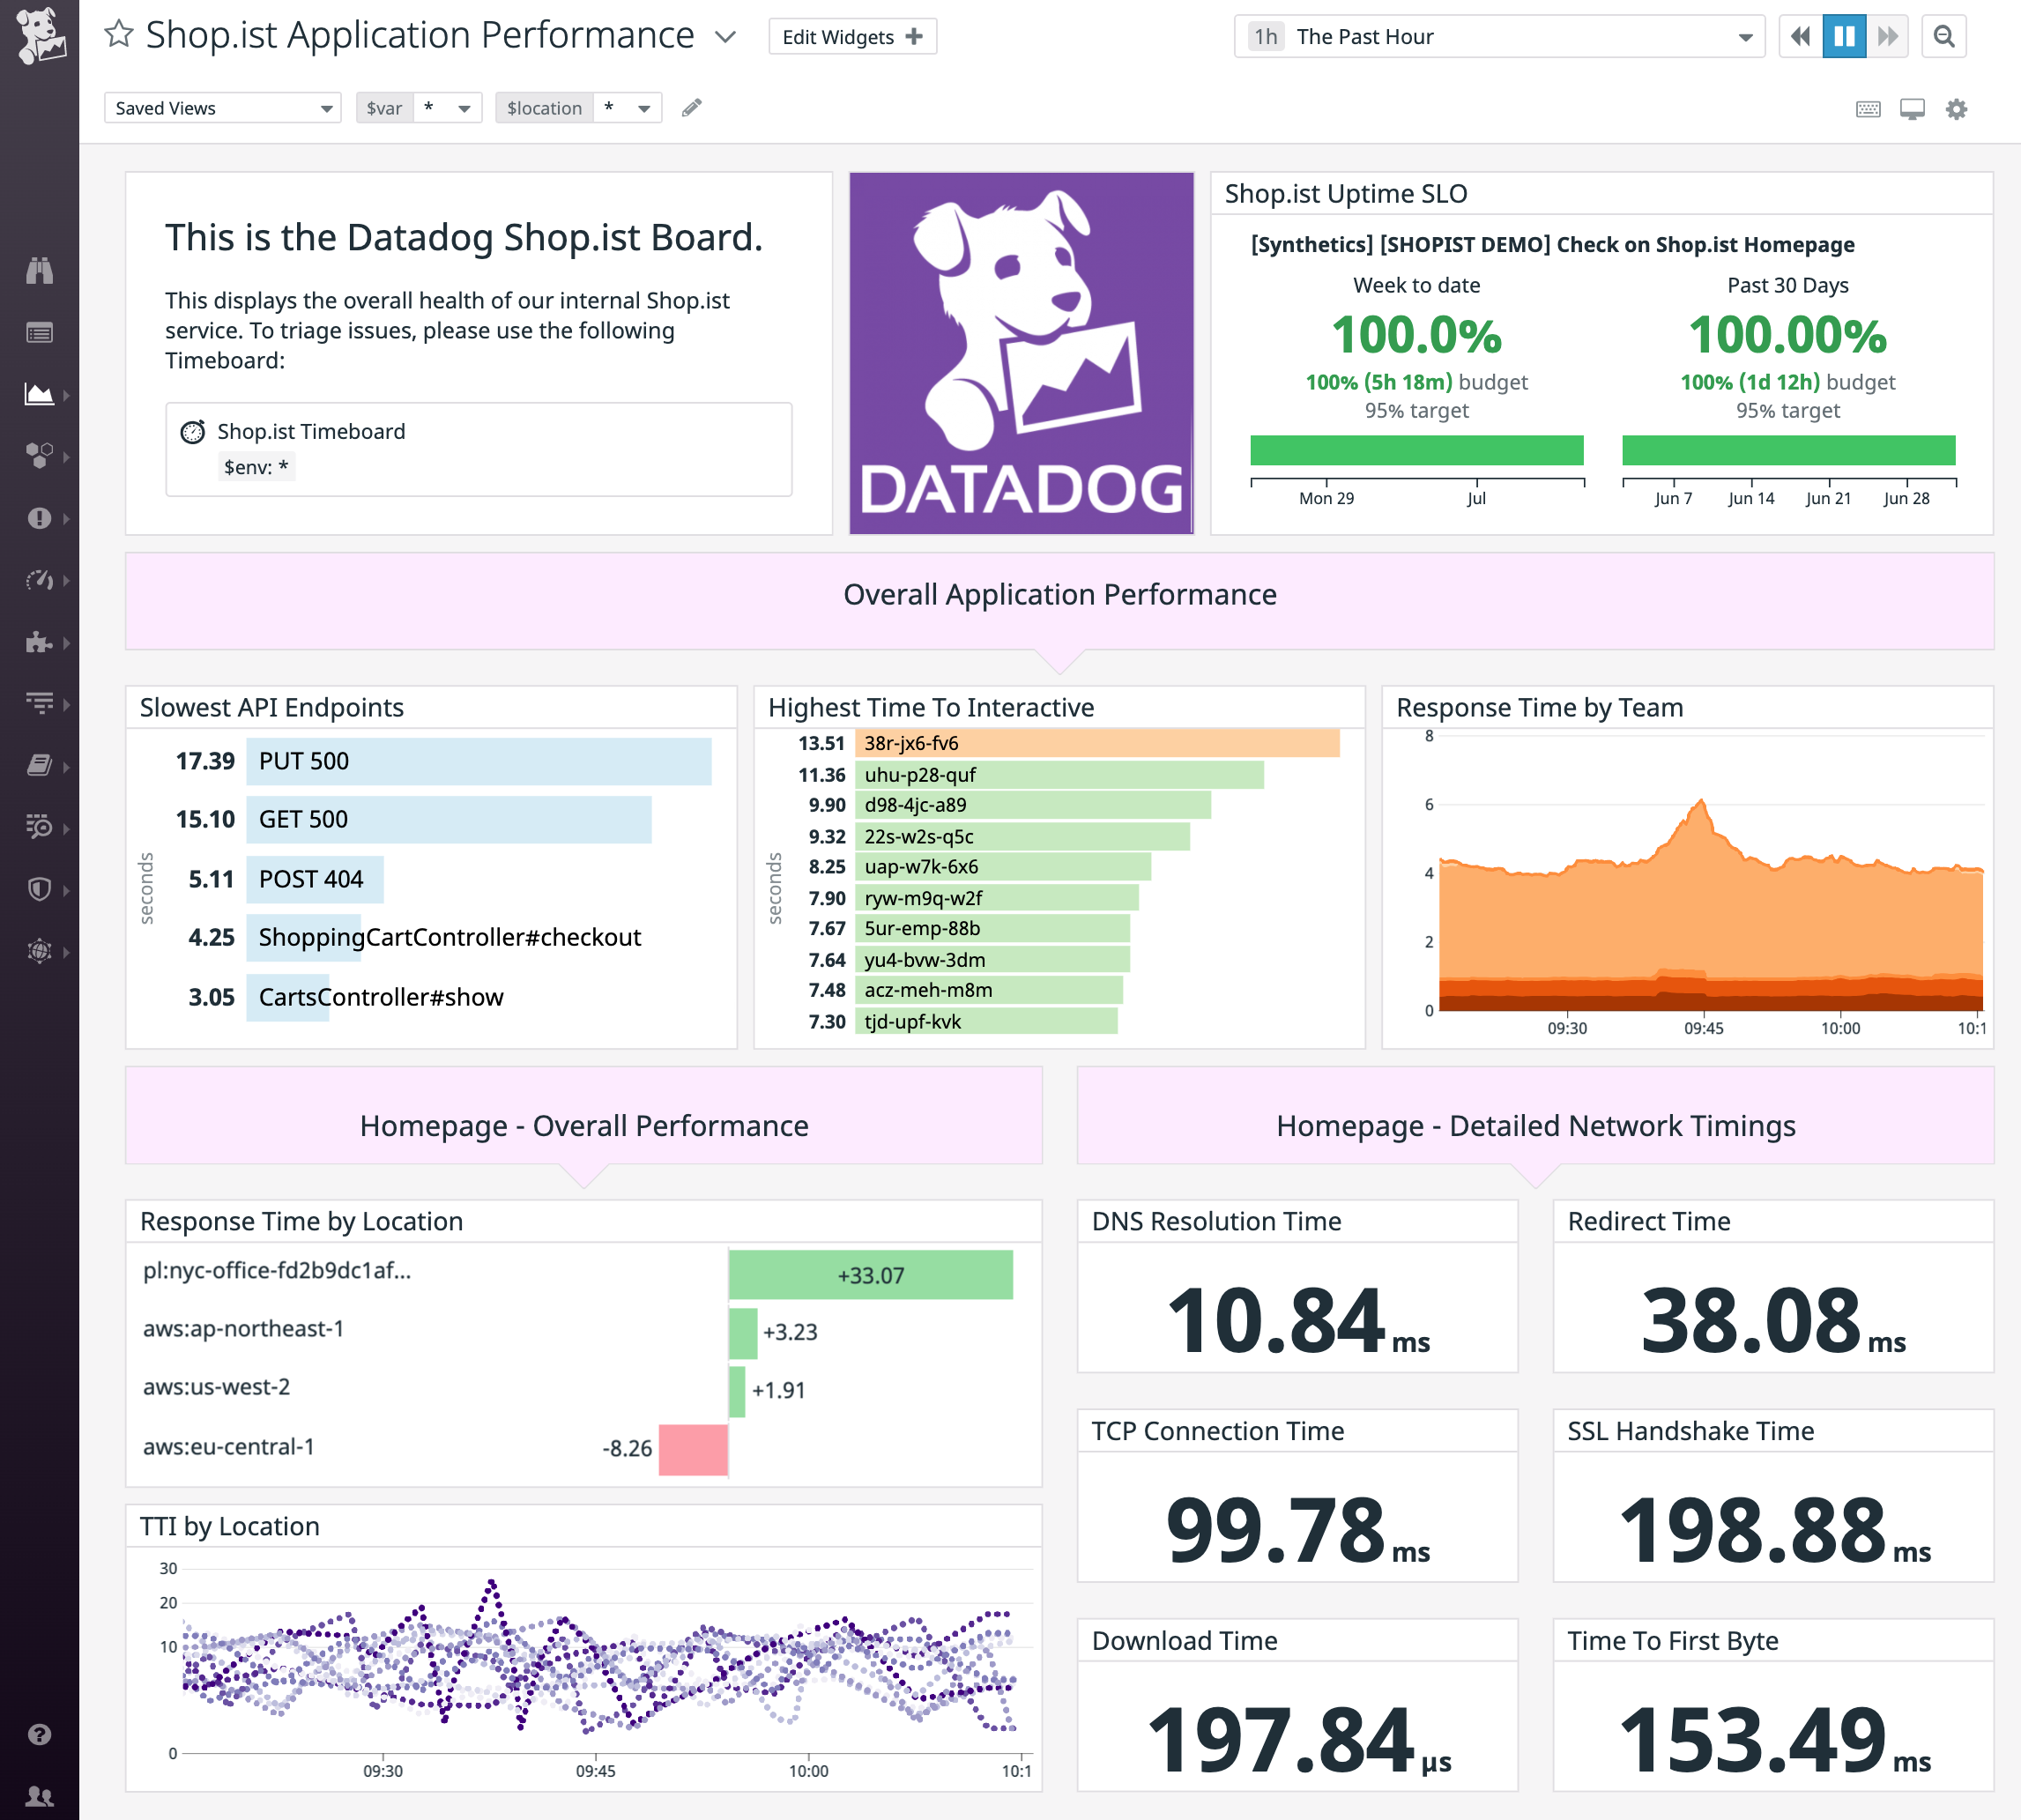Open the dashboard settings gear icon
Viewport: 2021px width, 1820px height.
click(x=1956, y=108)
